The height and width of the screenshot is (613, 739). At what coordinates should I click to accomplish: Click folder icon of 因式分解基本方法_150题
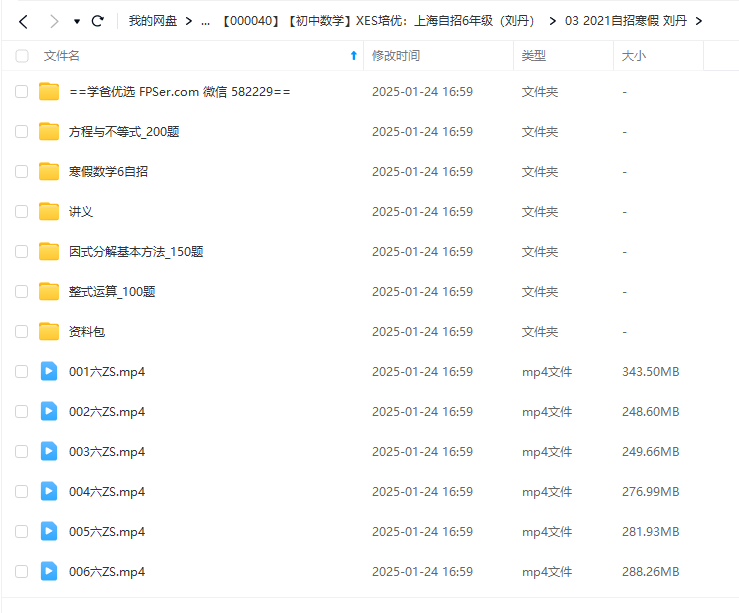(x=49, y=252)
